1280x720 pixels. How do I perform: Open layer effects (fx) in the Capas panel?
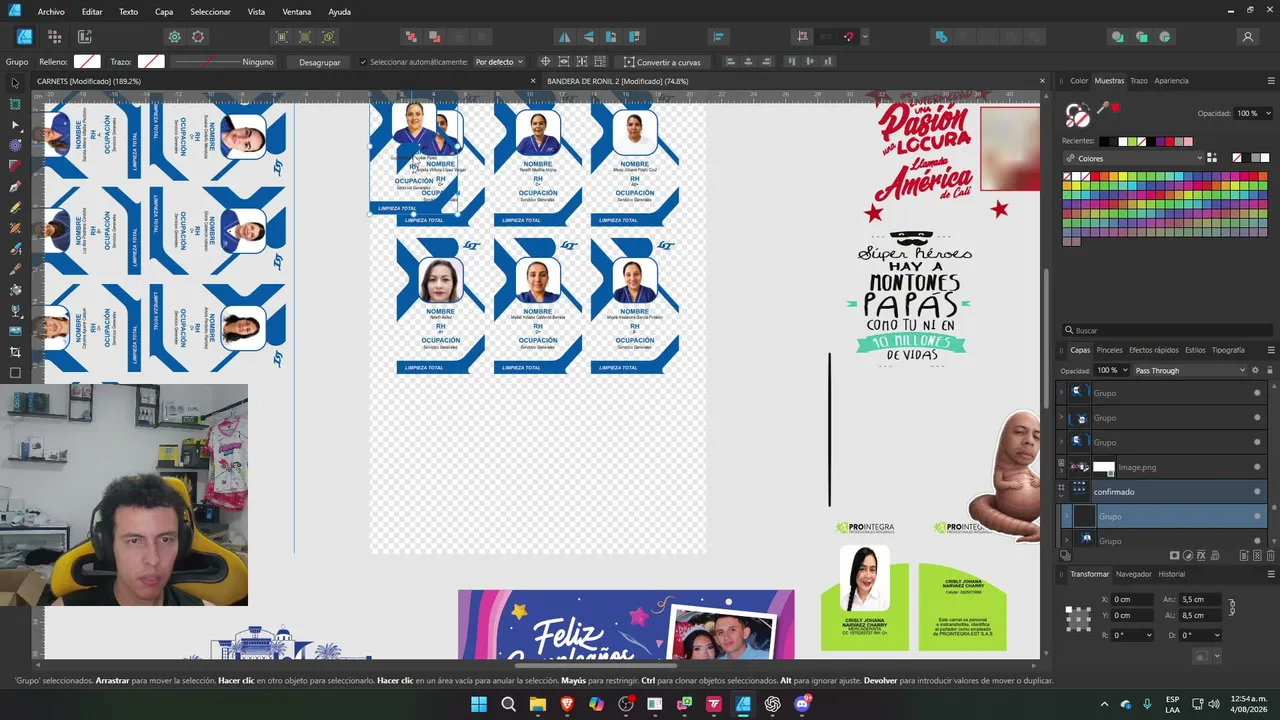coord(1203,555)
